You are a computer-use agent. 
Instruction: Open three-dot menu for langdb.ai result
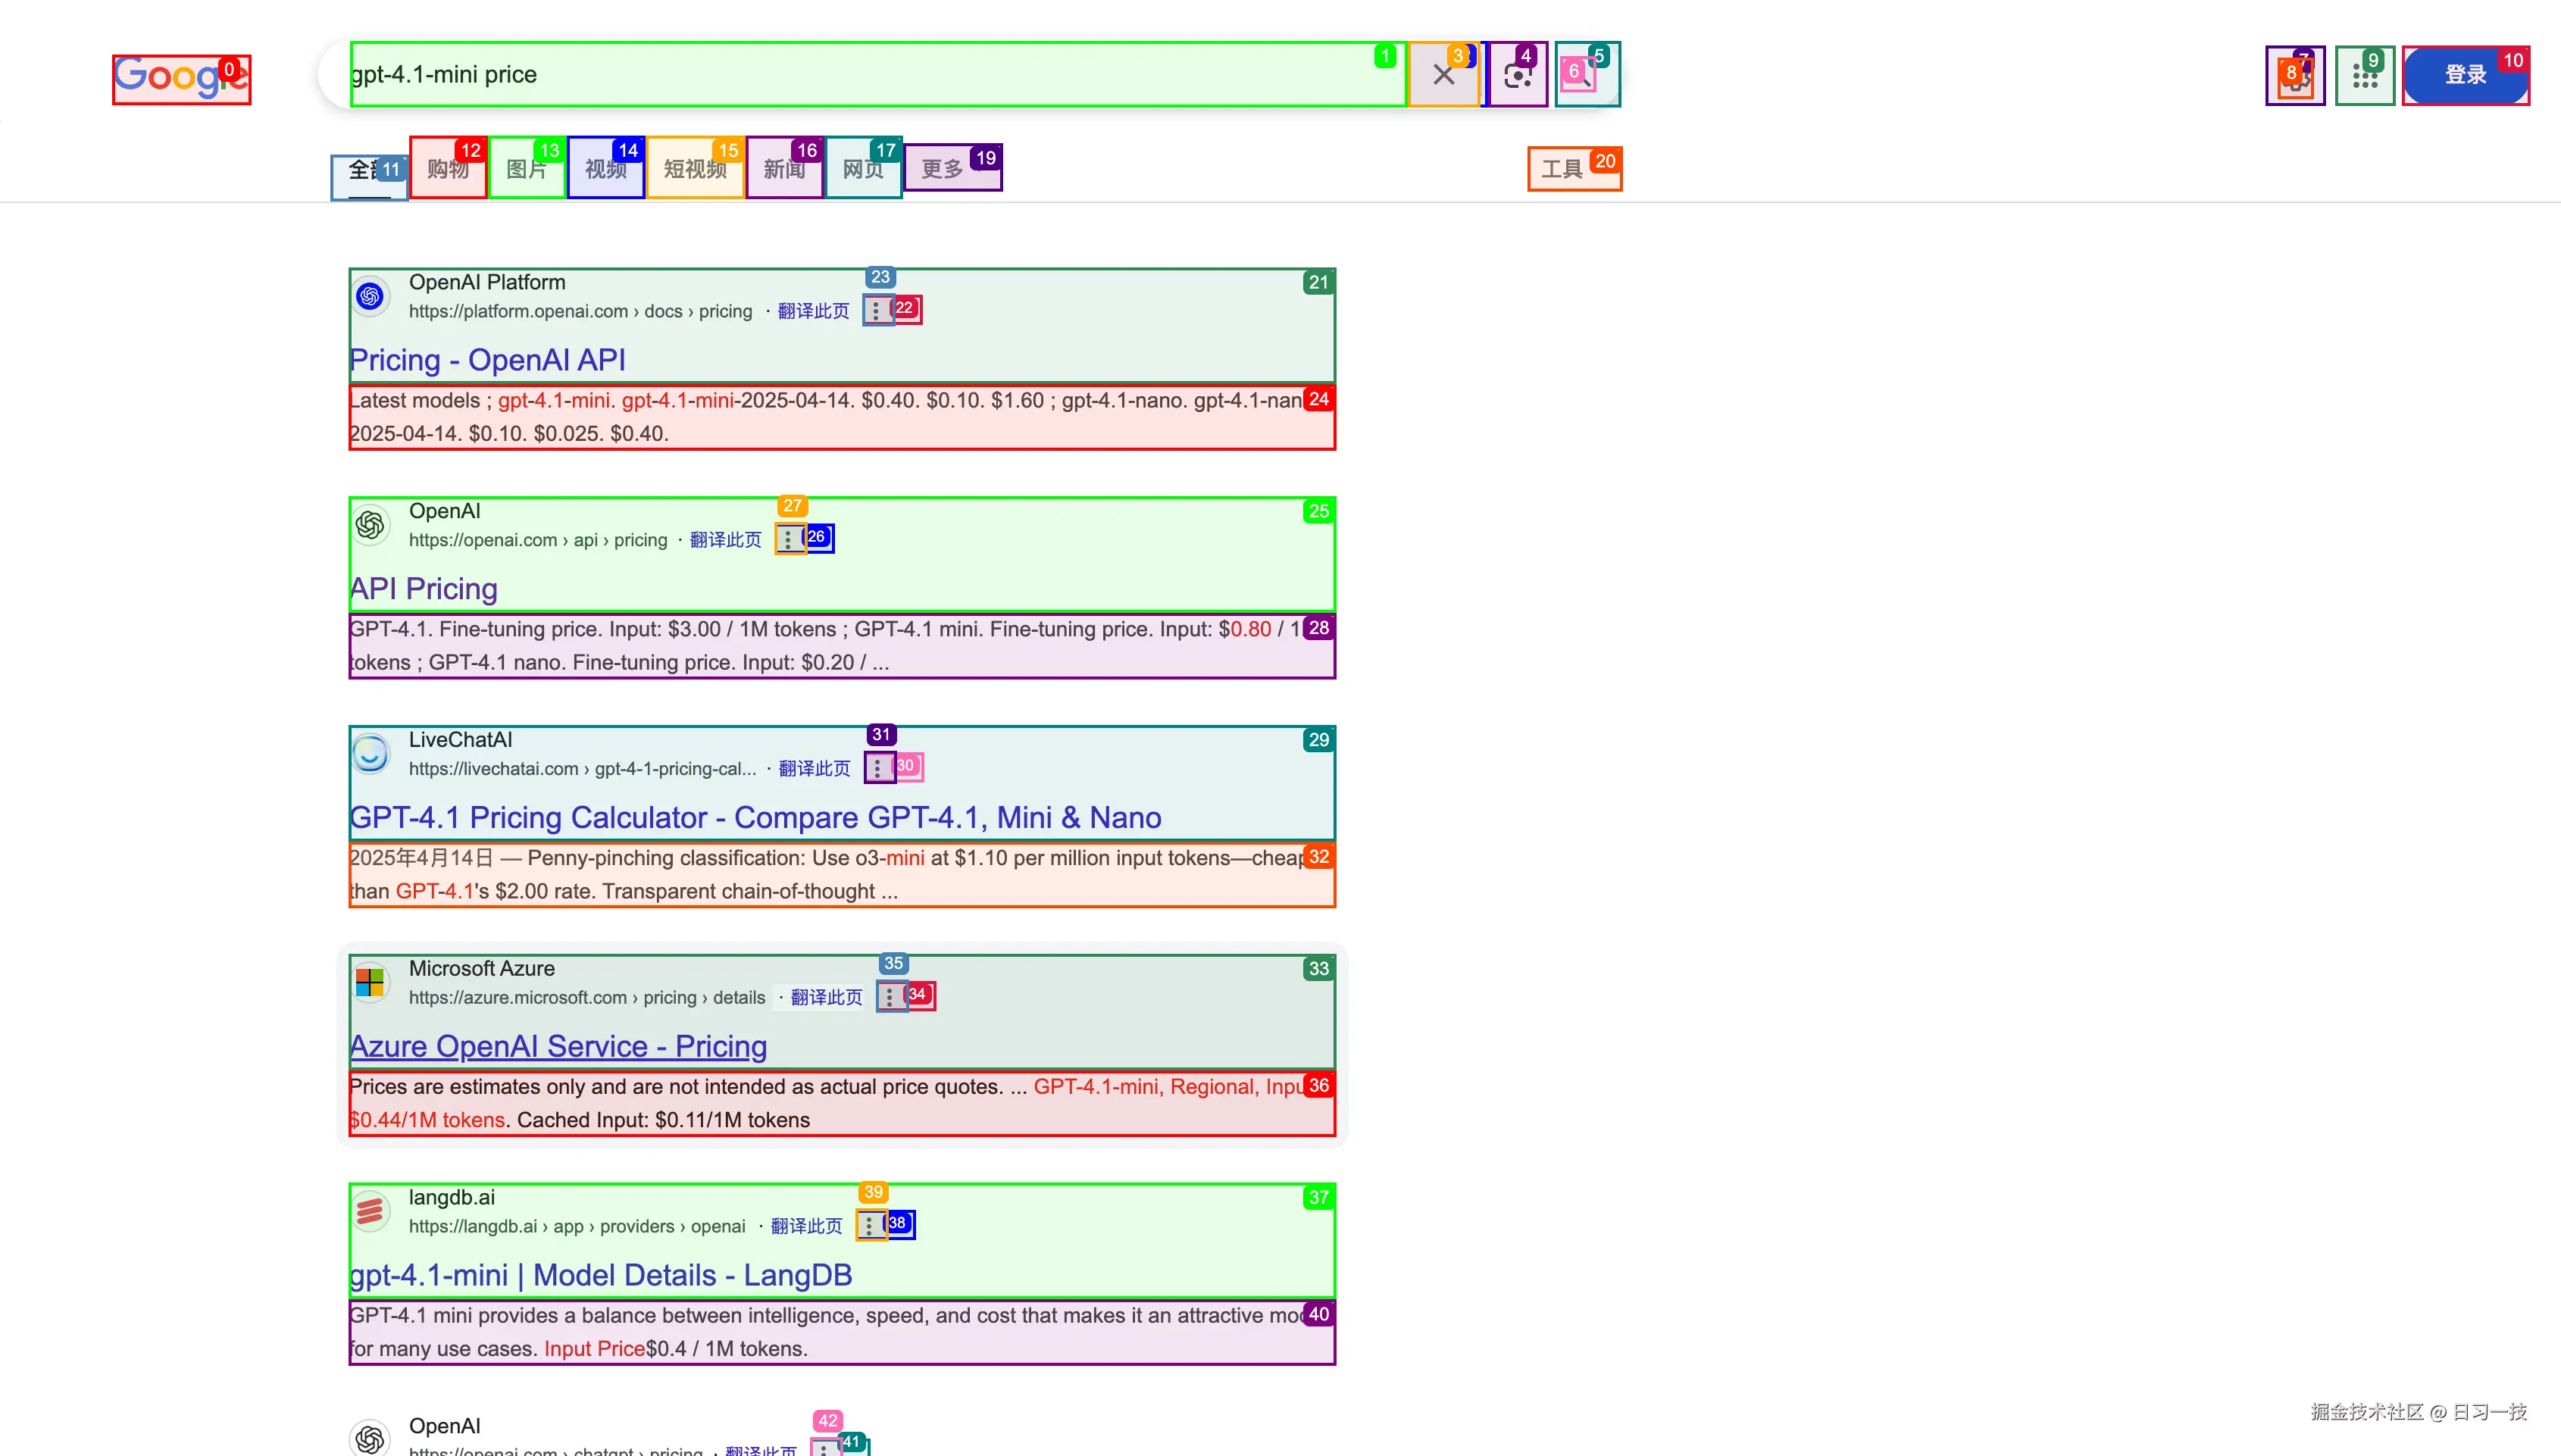click(869, 1226)
